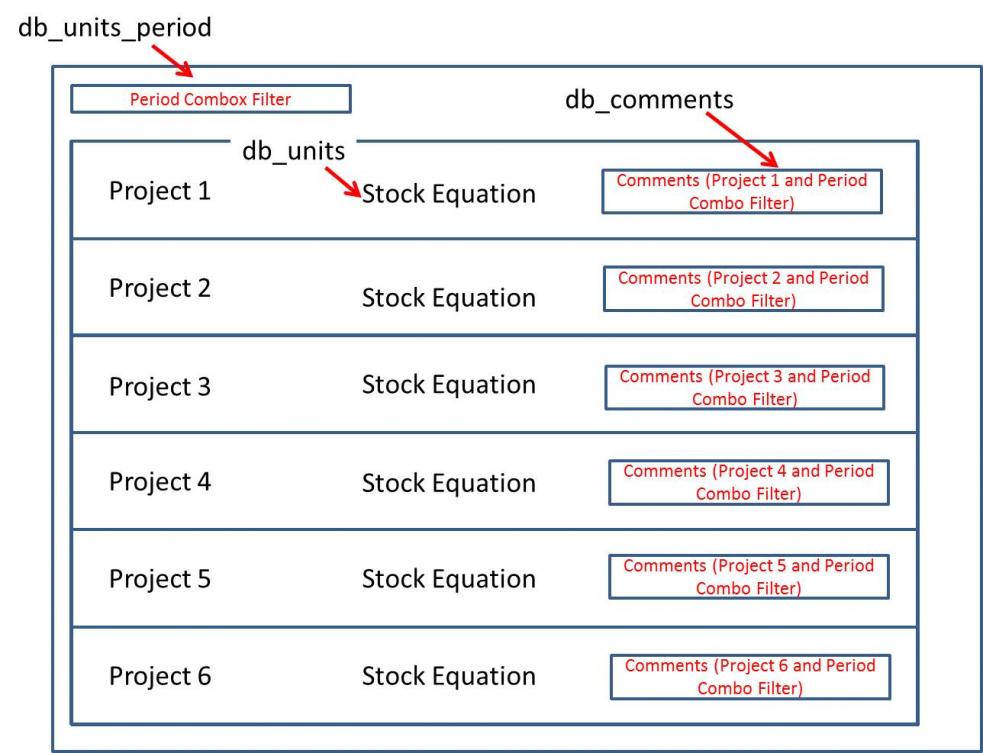This screenshot has width=983, height=753.
Task: Select the Project 6 label
Action: [x=160, y=676]
